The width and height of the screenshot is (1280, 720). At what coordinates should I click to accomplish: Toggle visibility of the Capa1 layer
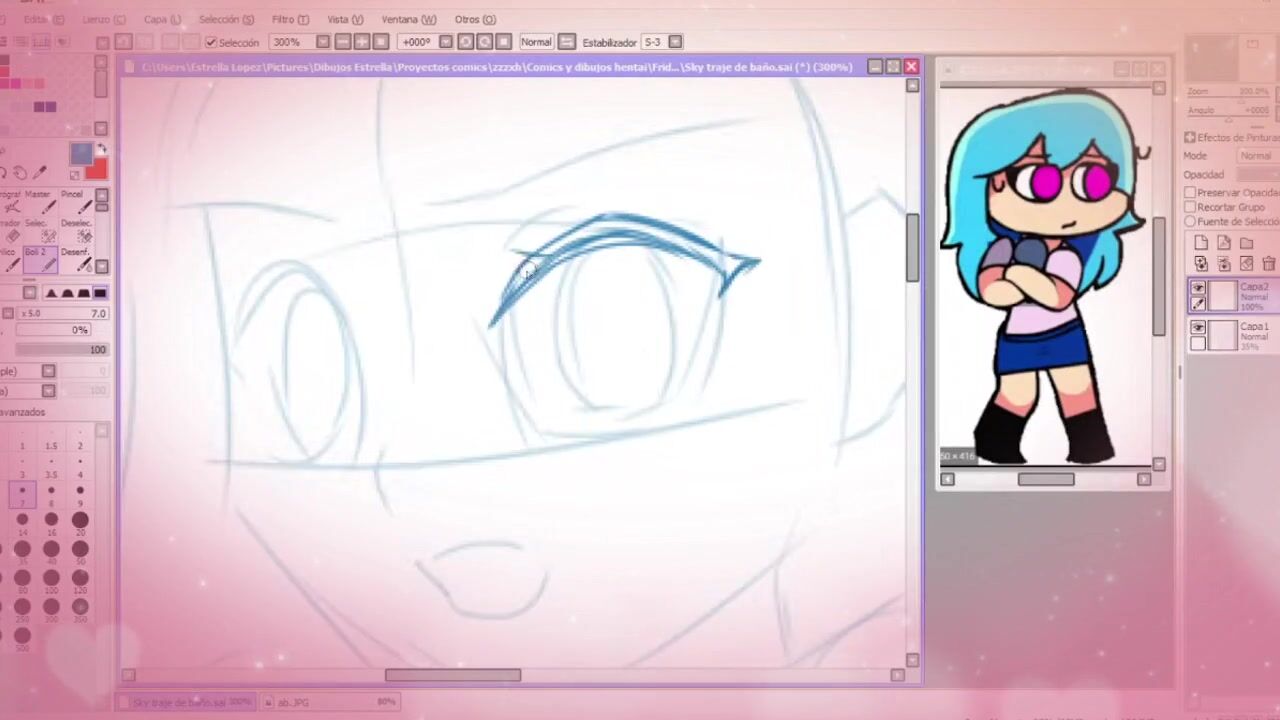coord(1197,328)
